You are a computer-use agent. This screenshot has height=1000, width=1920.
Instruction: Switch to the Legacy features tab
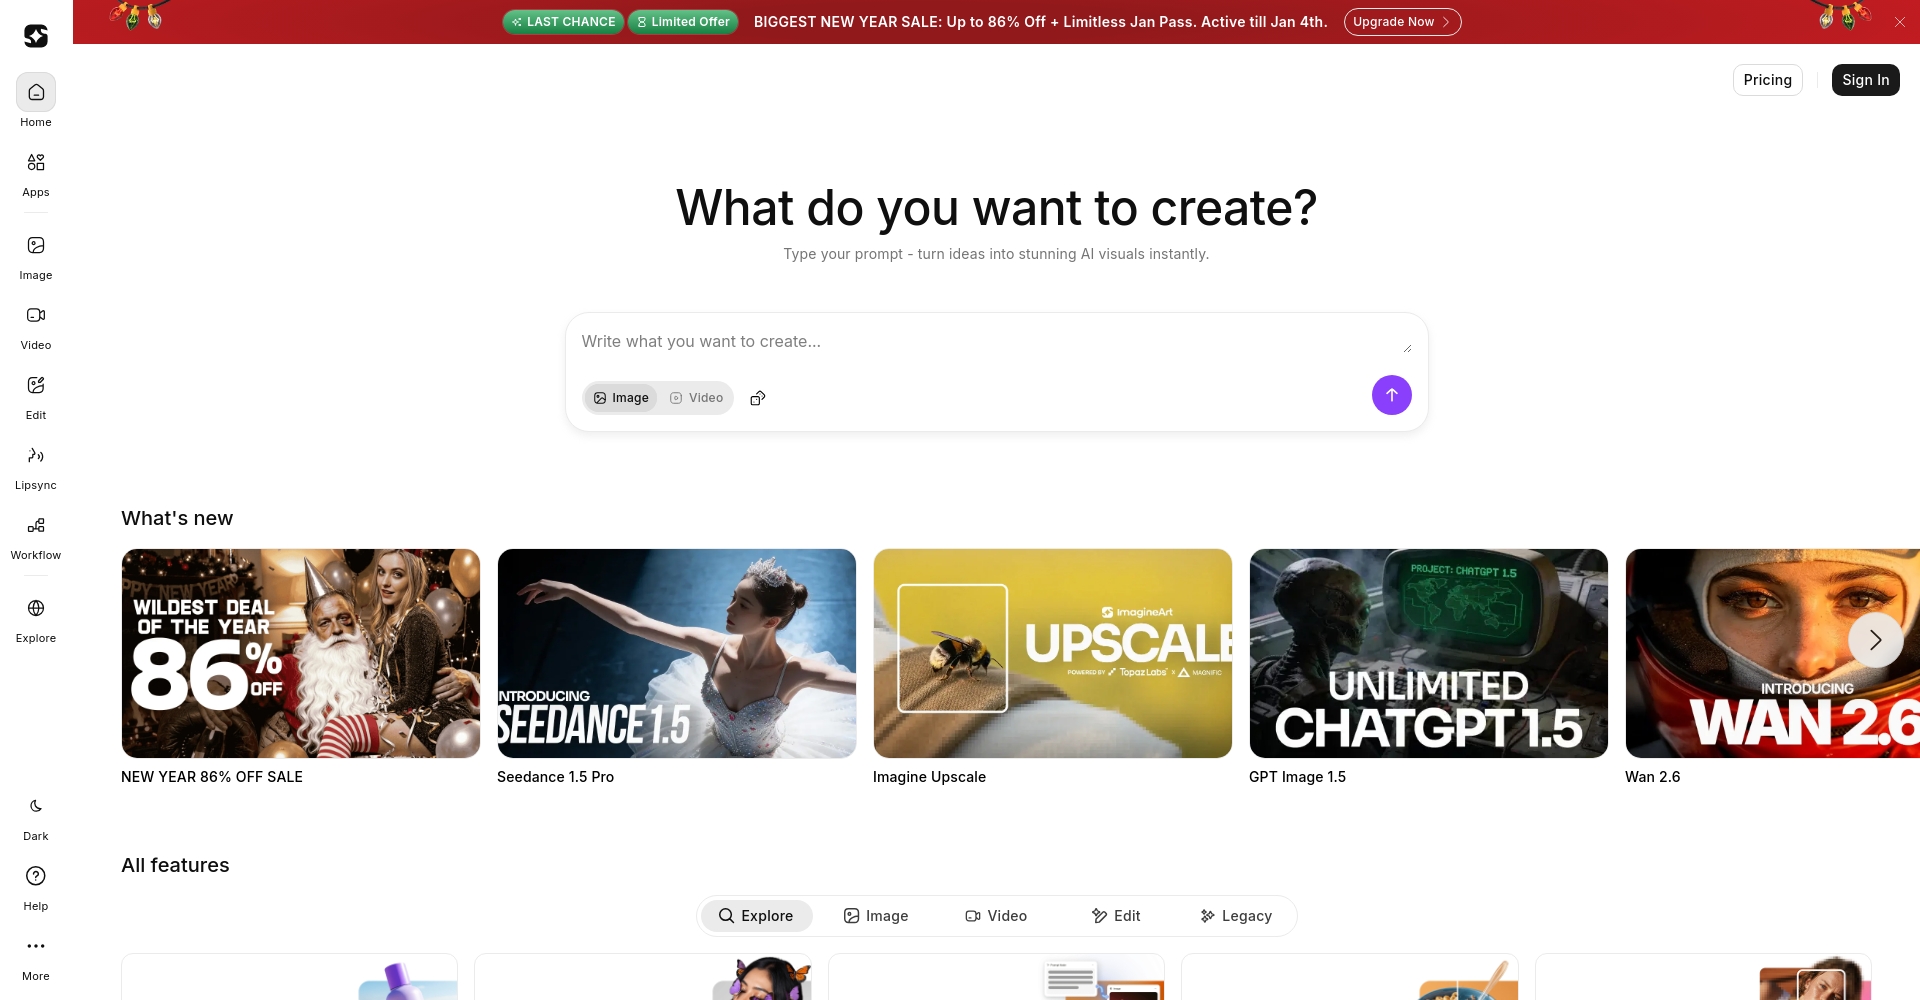1236,915
